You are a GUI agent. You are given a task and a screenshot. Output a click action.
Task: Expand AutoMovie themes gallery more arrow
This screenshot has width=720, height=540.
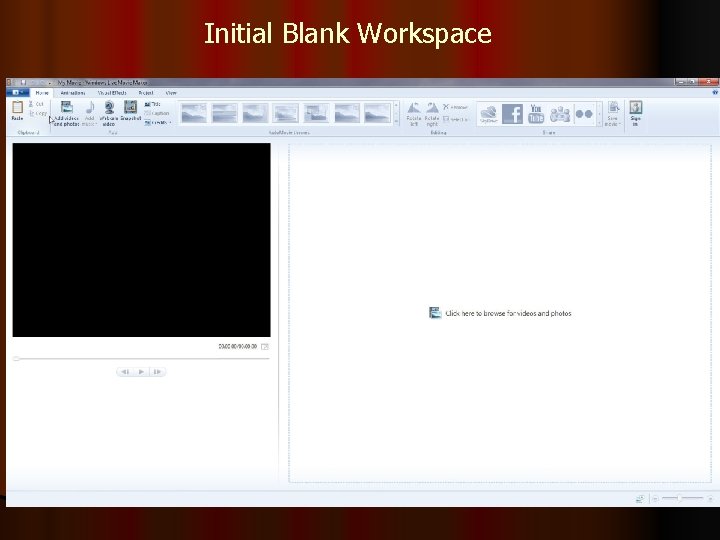396,123
